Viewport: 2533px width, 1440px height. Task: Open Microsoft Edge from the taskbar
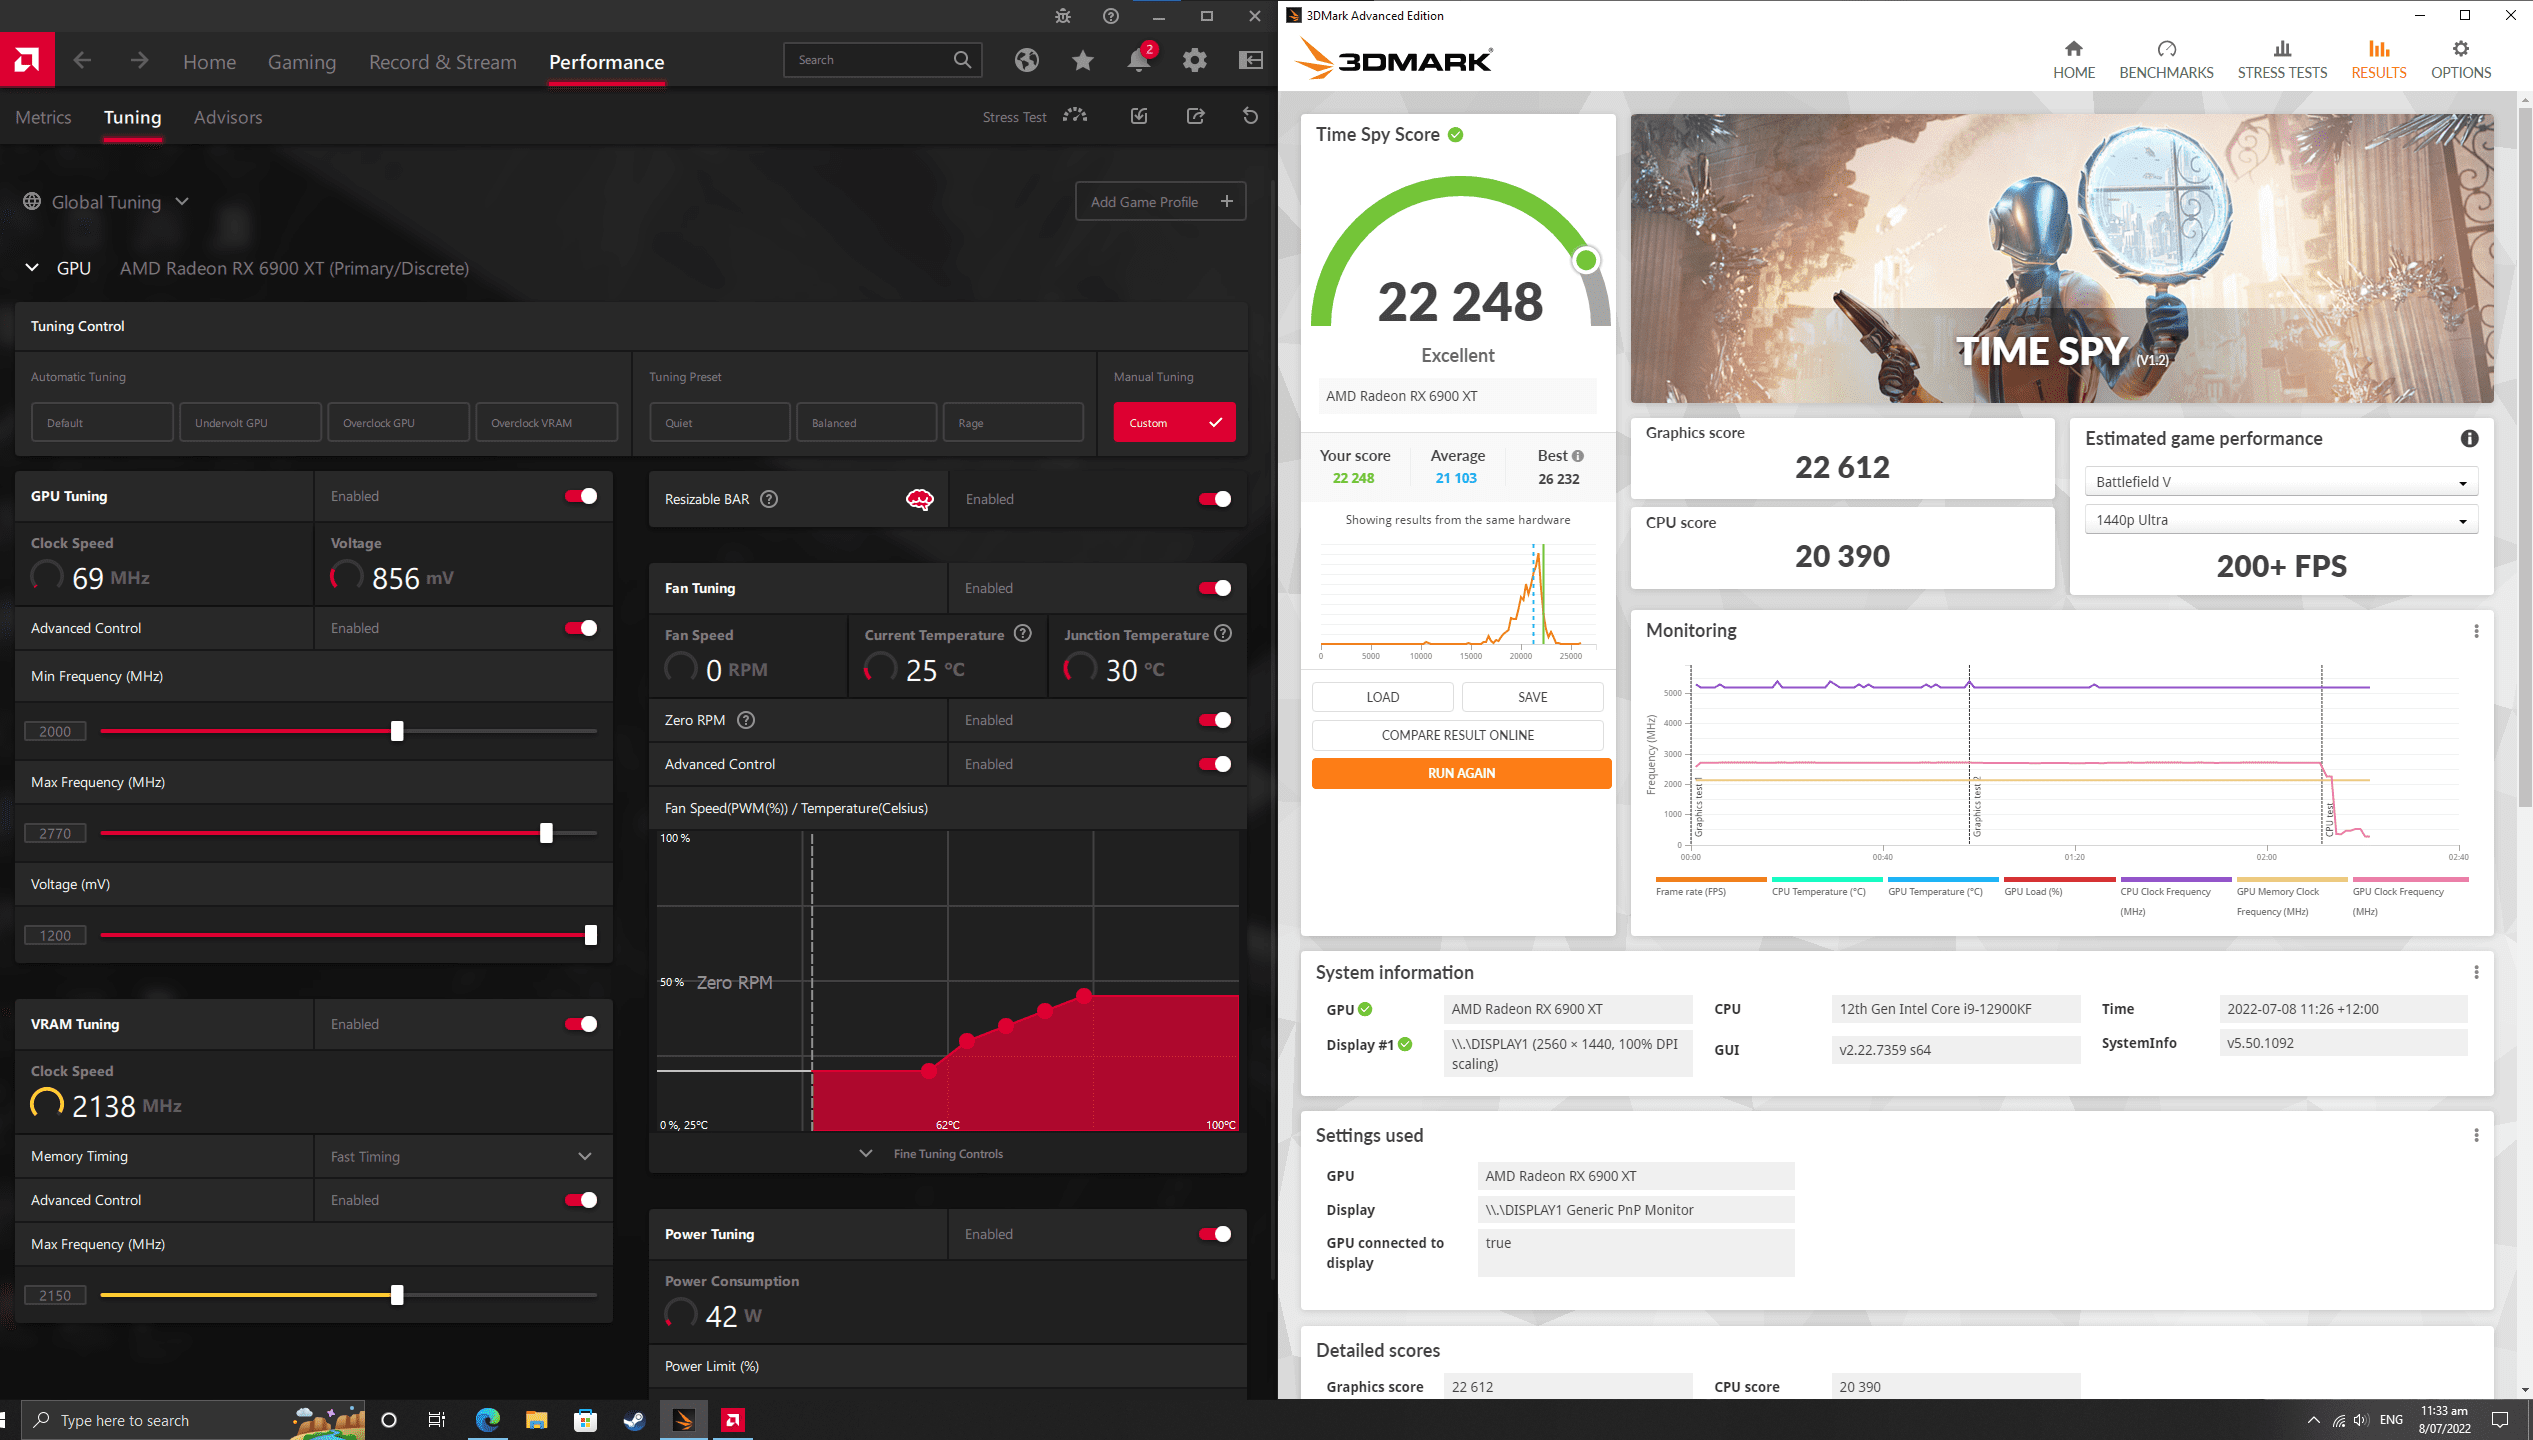coord(488,1420)
